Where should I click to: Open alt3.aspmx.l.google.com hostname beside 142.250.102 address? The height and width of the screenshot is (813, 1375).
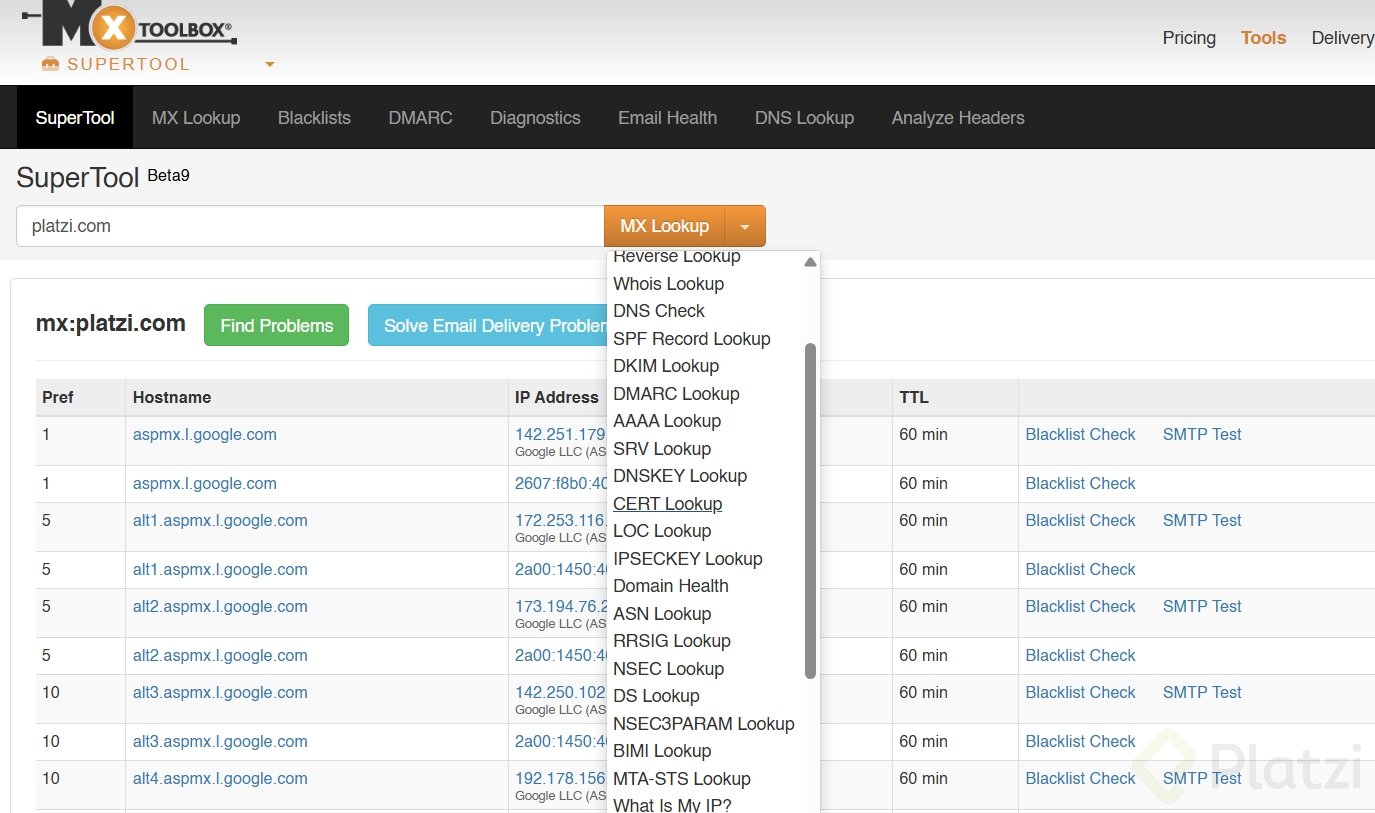point(220,693)
